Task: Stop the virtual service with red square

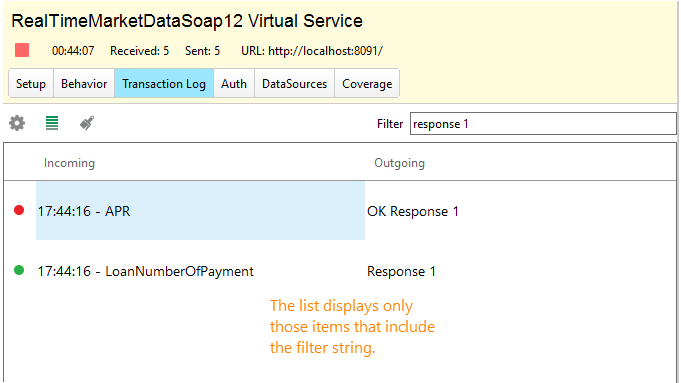Action: (22, 50)
